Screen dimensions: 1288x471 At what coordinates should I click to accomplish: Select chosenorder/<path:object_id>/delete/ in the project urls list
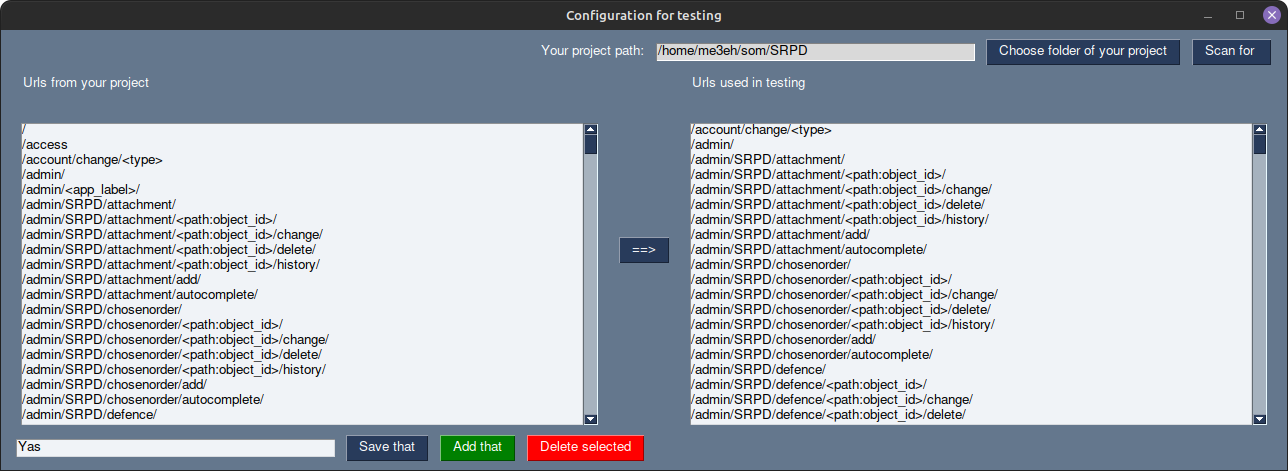pyautogui.click(x=301, y=355)
